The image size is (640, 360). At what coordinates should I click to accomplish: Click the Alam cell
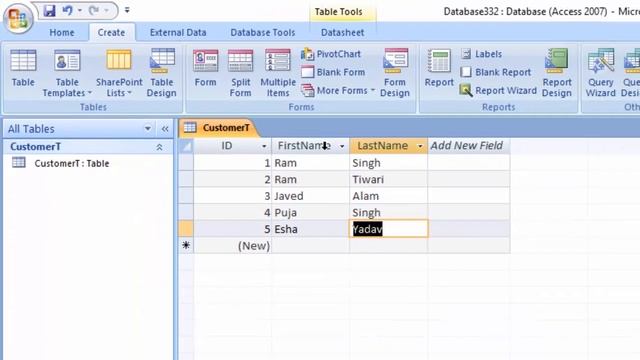click(x=389, y=196)
